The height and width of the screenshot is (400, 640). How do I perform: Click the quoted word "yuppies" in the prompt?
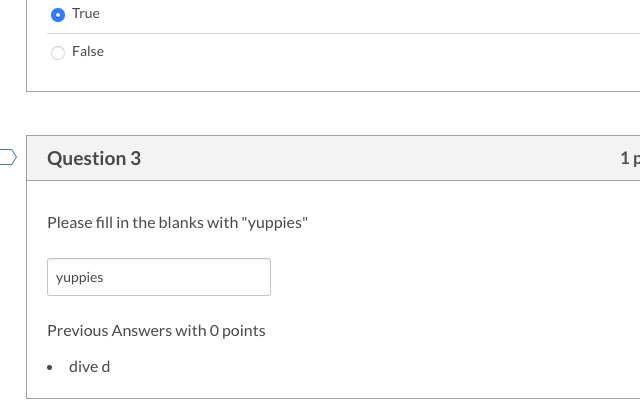tap(275, 223)
